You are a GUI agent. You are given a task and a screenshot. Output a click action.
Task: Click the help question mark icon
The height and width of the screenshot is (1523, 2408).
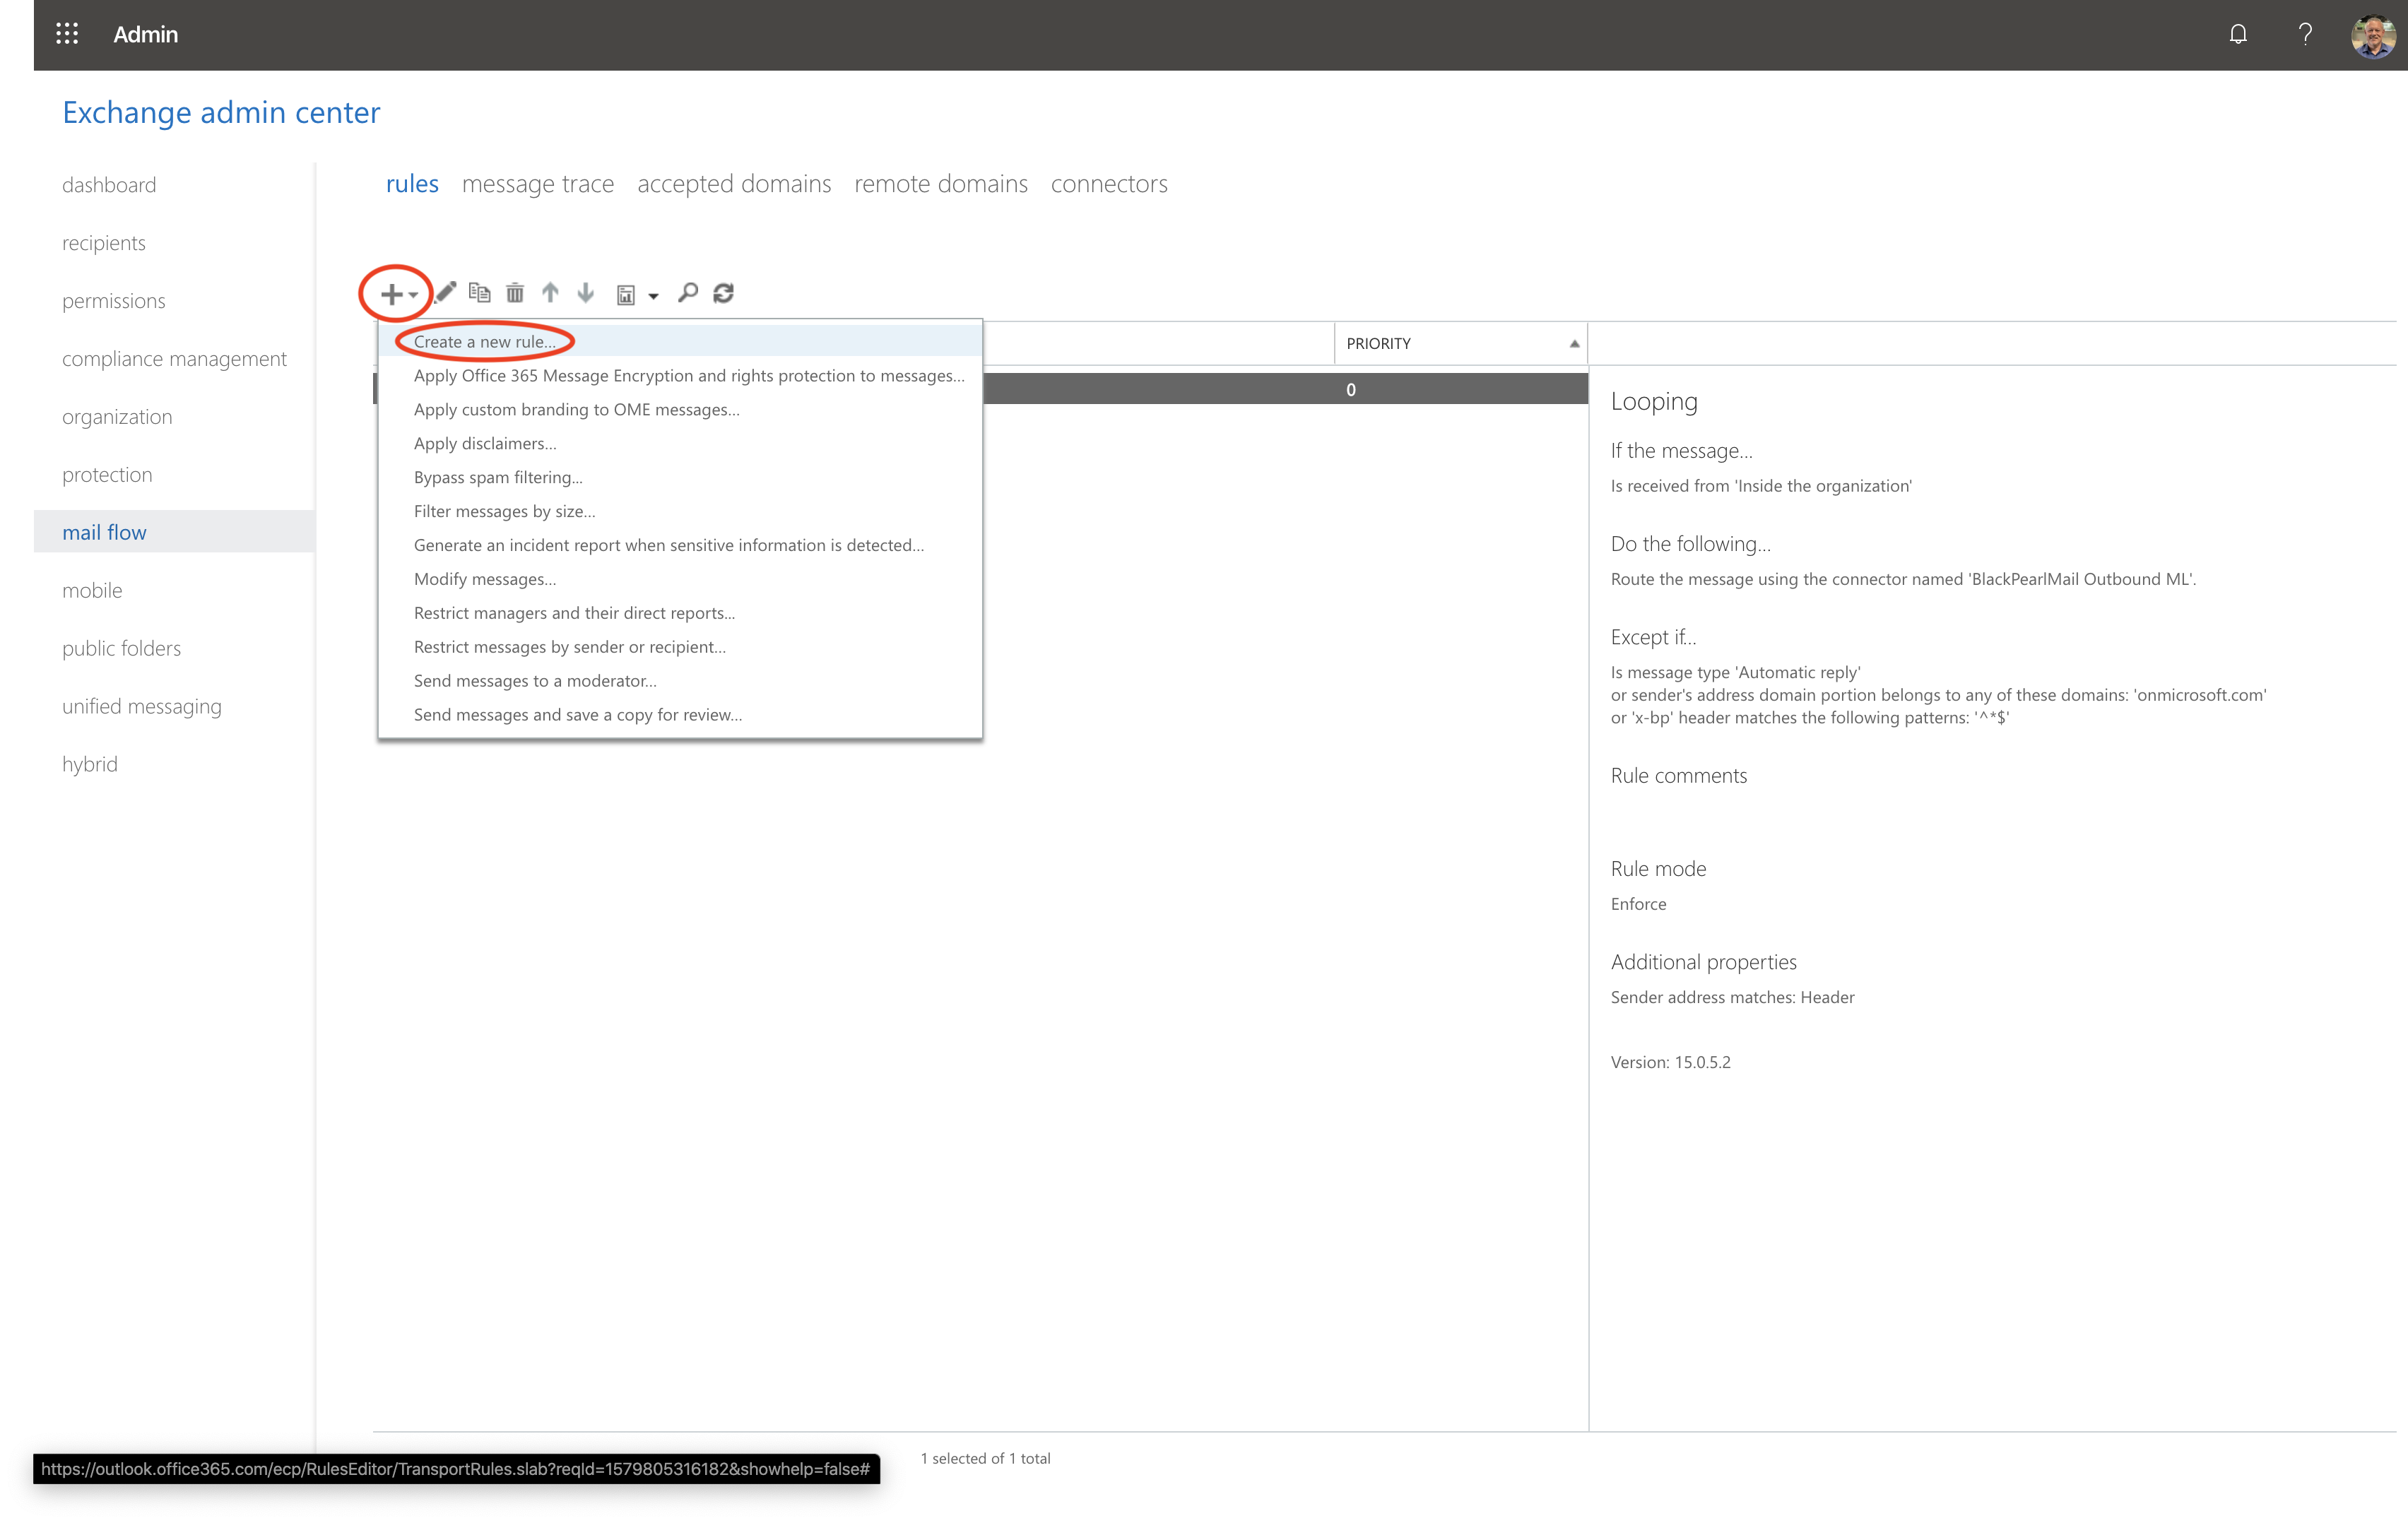click(x=2305, y=34)
